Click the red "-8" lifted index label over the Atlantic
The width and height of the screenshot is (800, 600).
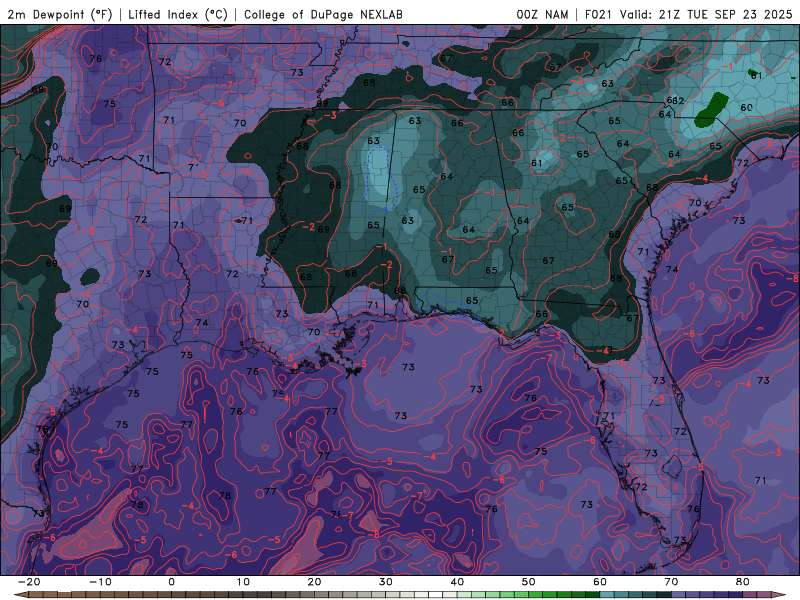(x=791, y=279)
